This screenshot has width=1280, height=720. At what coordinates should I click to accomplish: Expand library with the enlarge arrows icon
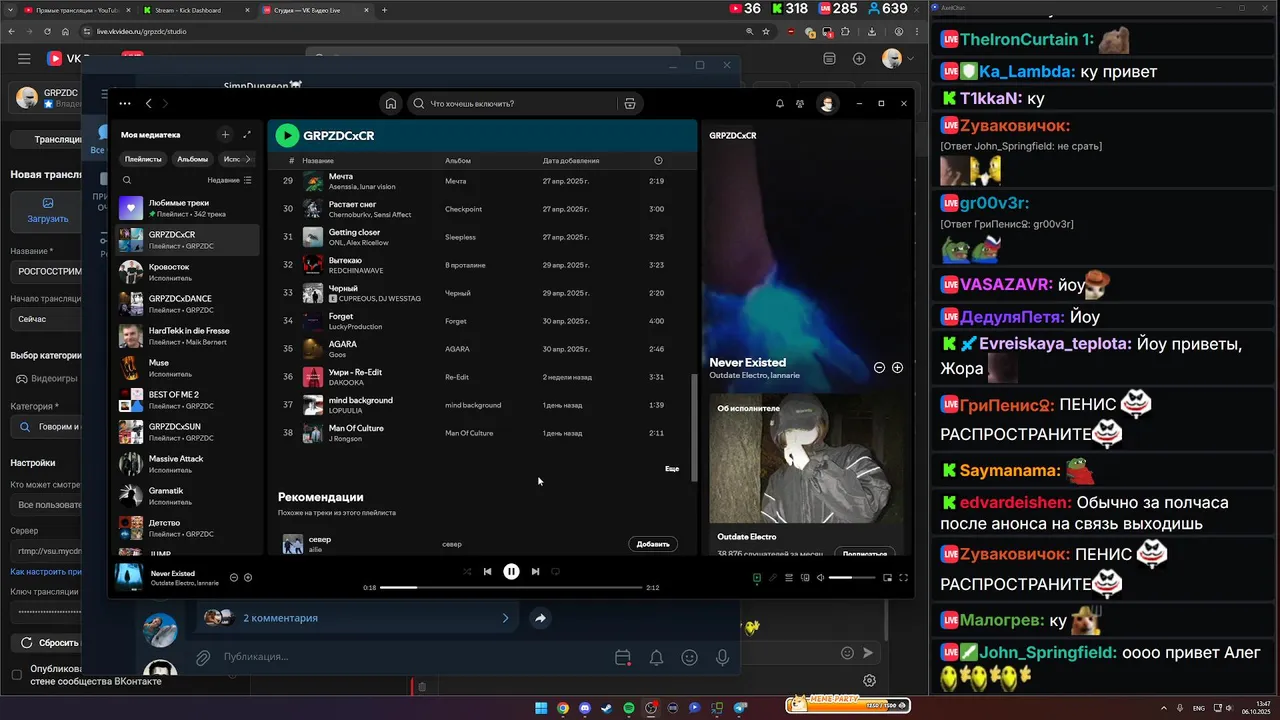pyautogui.click(x=247, y=134)
